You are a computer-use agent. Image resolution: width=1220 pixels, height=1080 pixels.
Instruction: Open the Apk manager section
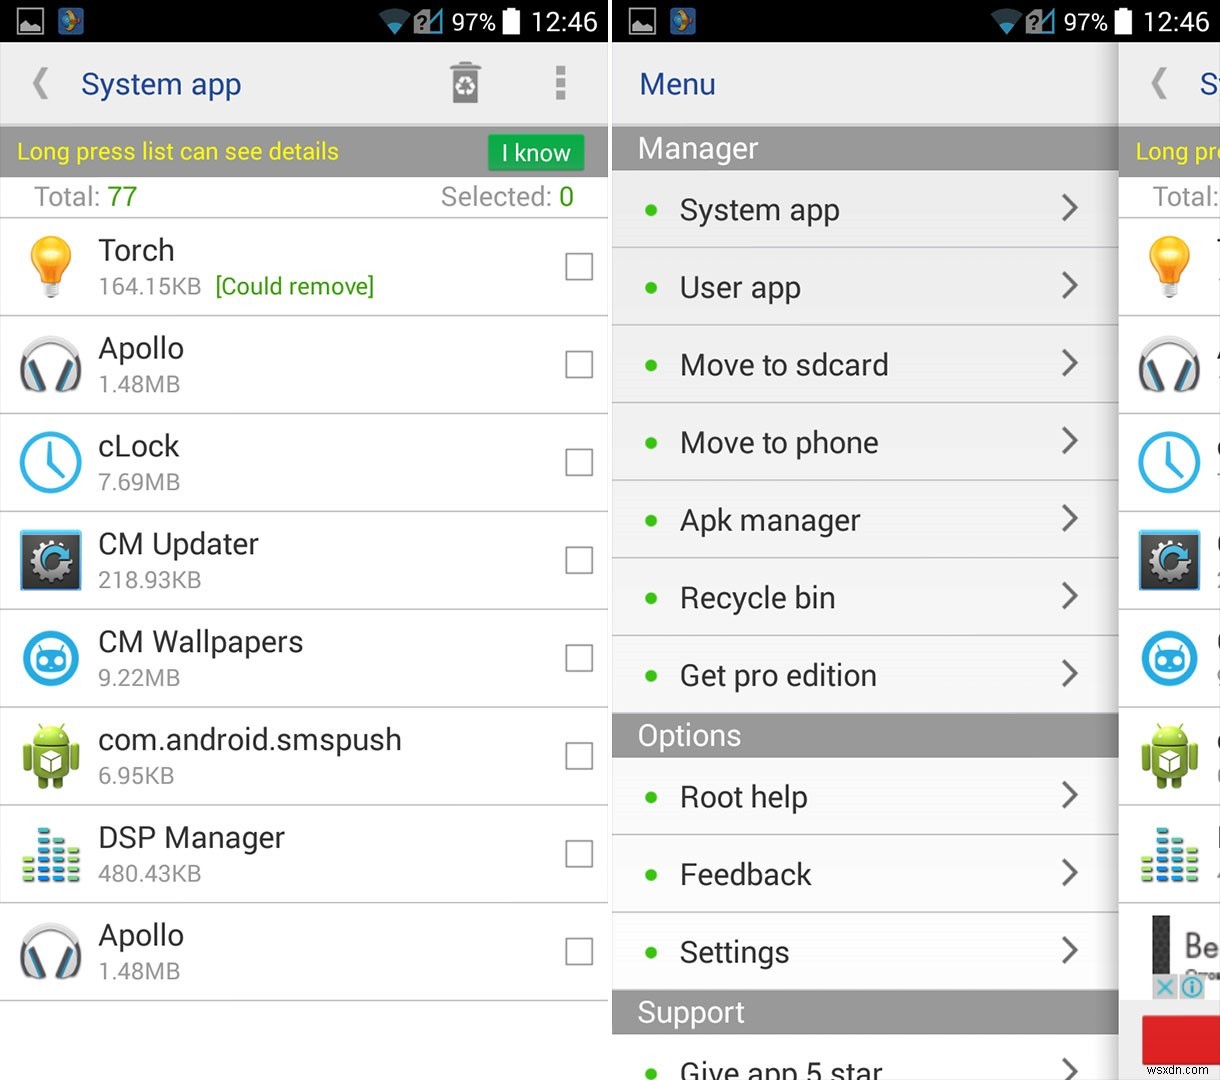865,520
